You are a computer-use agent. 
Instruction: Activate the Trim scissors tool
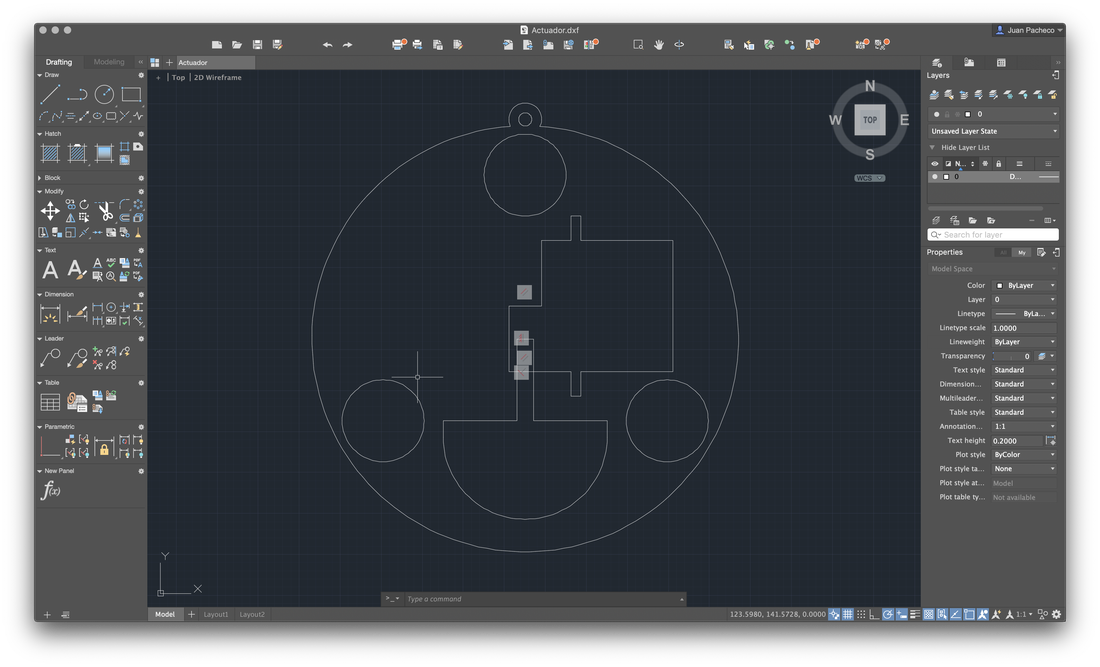[x=105, y=210]
